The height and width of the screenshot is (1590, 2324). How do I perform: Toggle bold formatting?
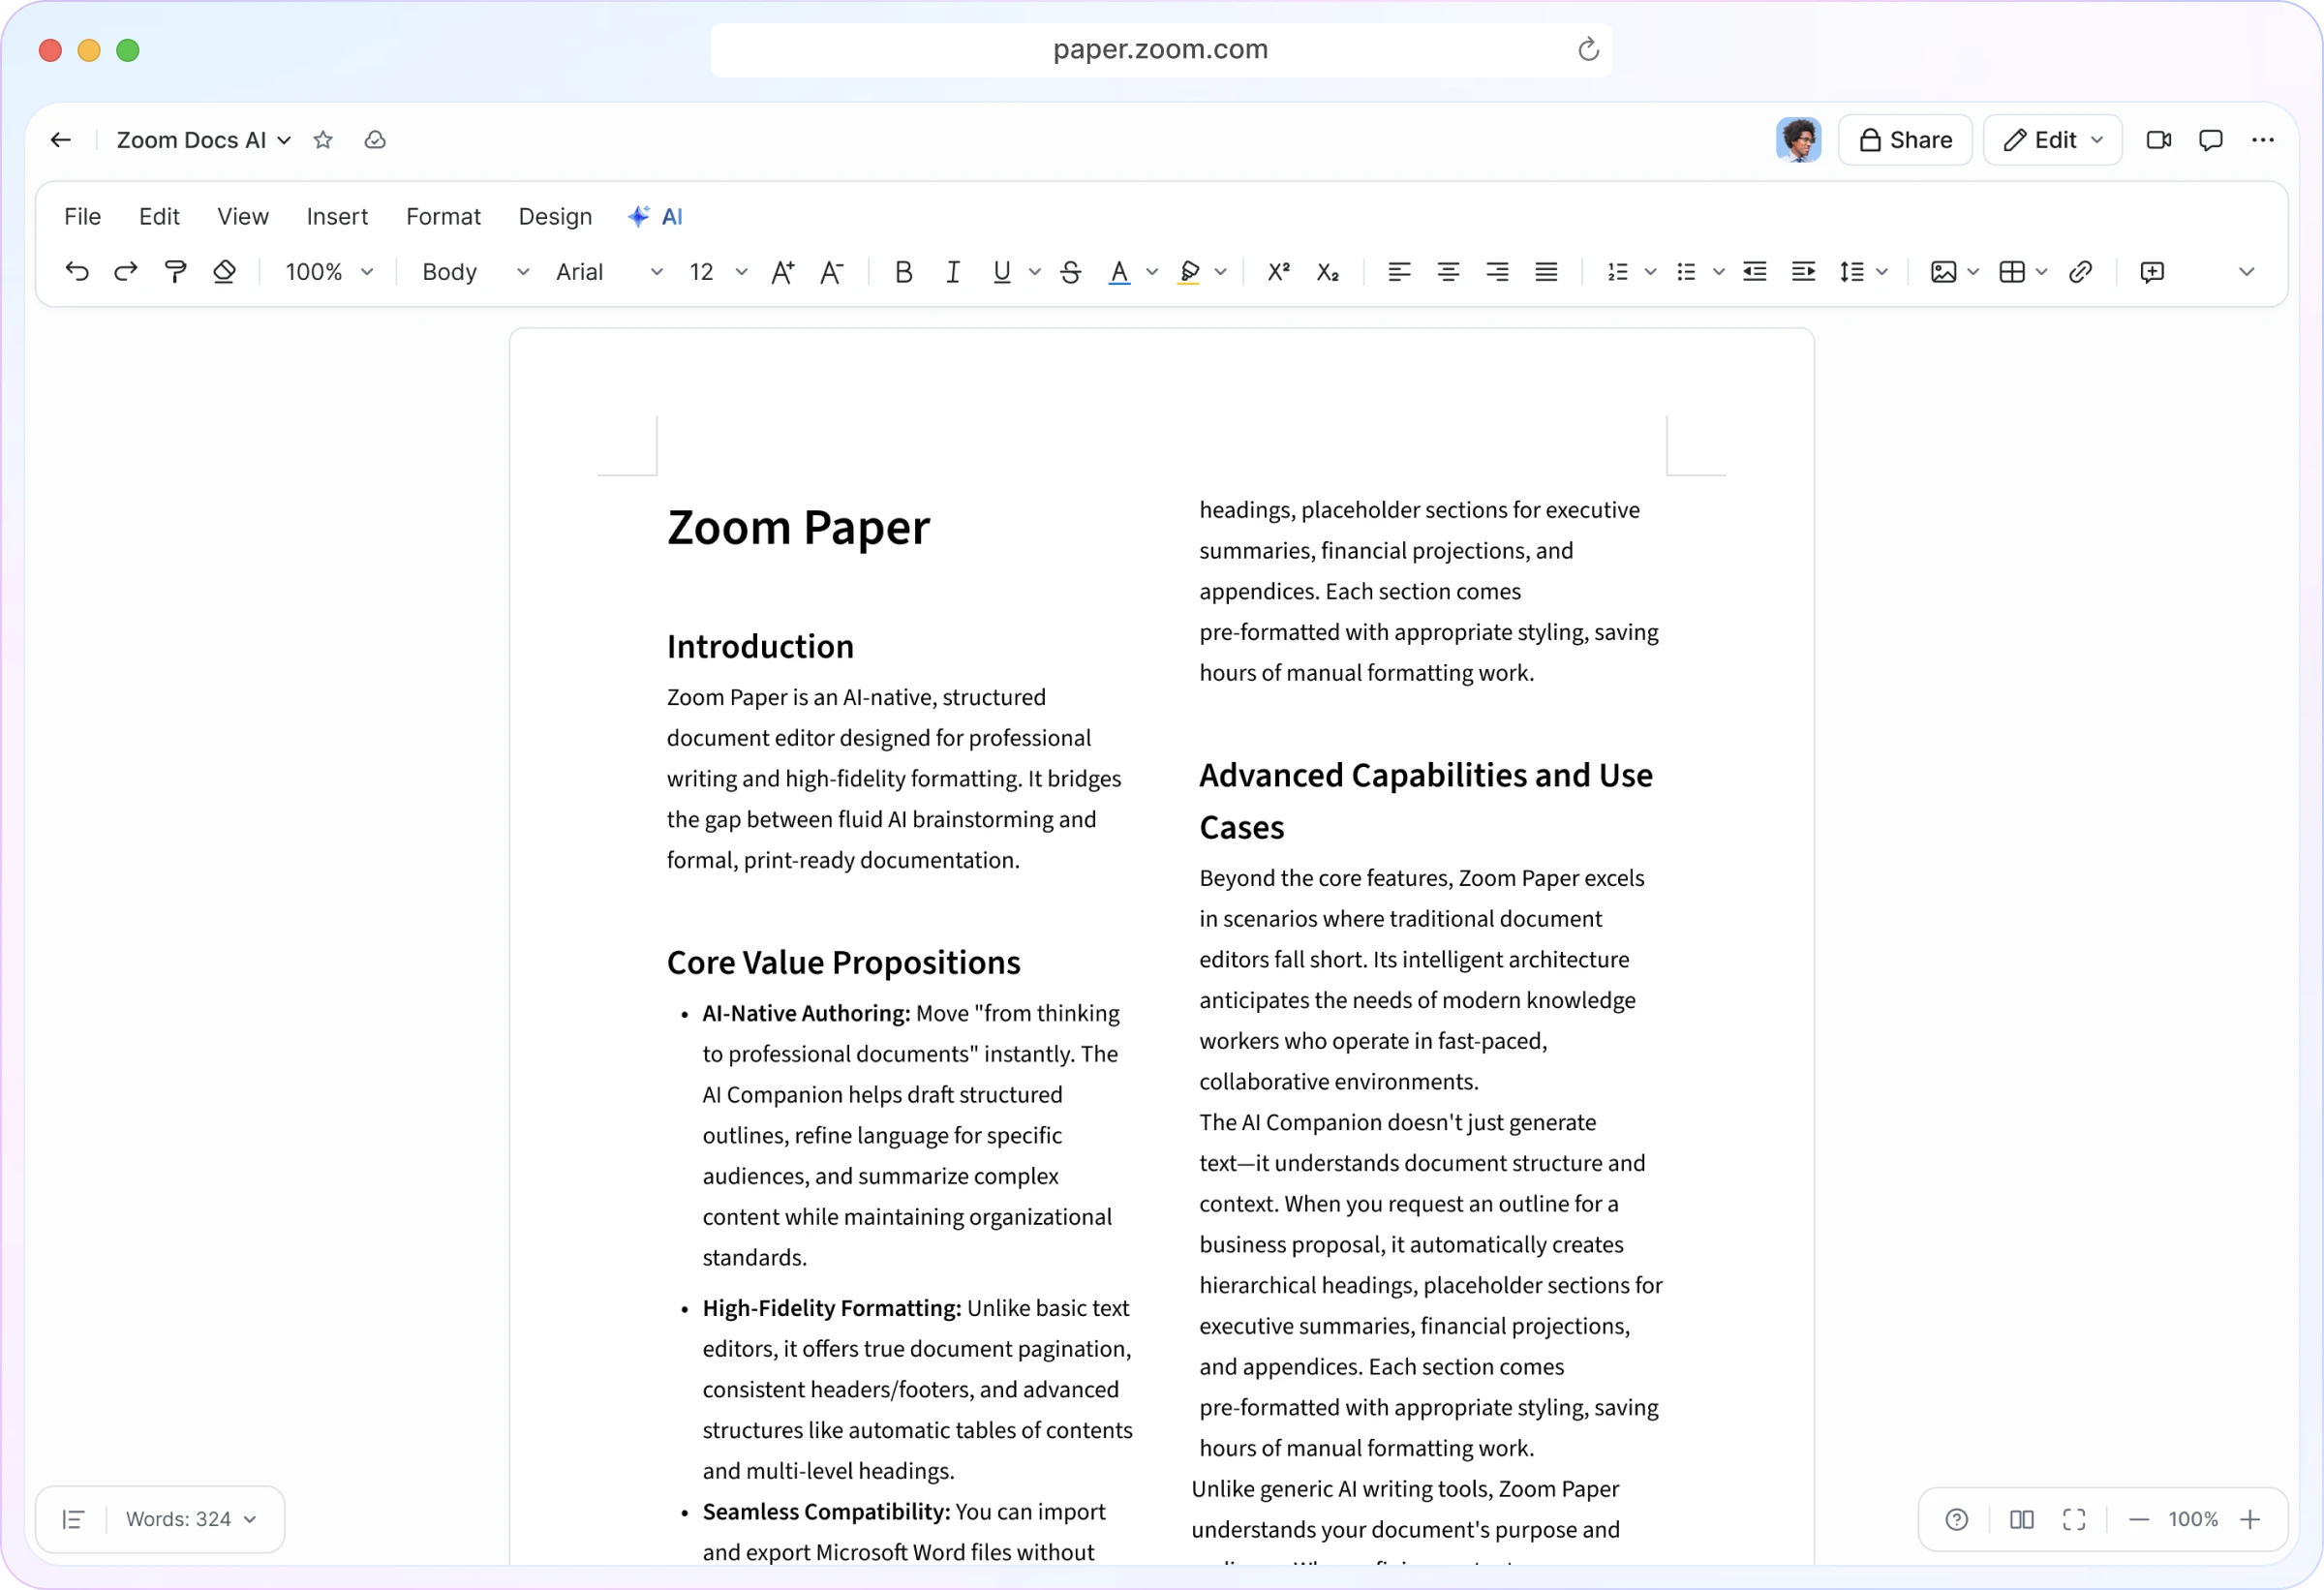point(904,272)
